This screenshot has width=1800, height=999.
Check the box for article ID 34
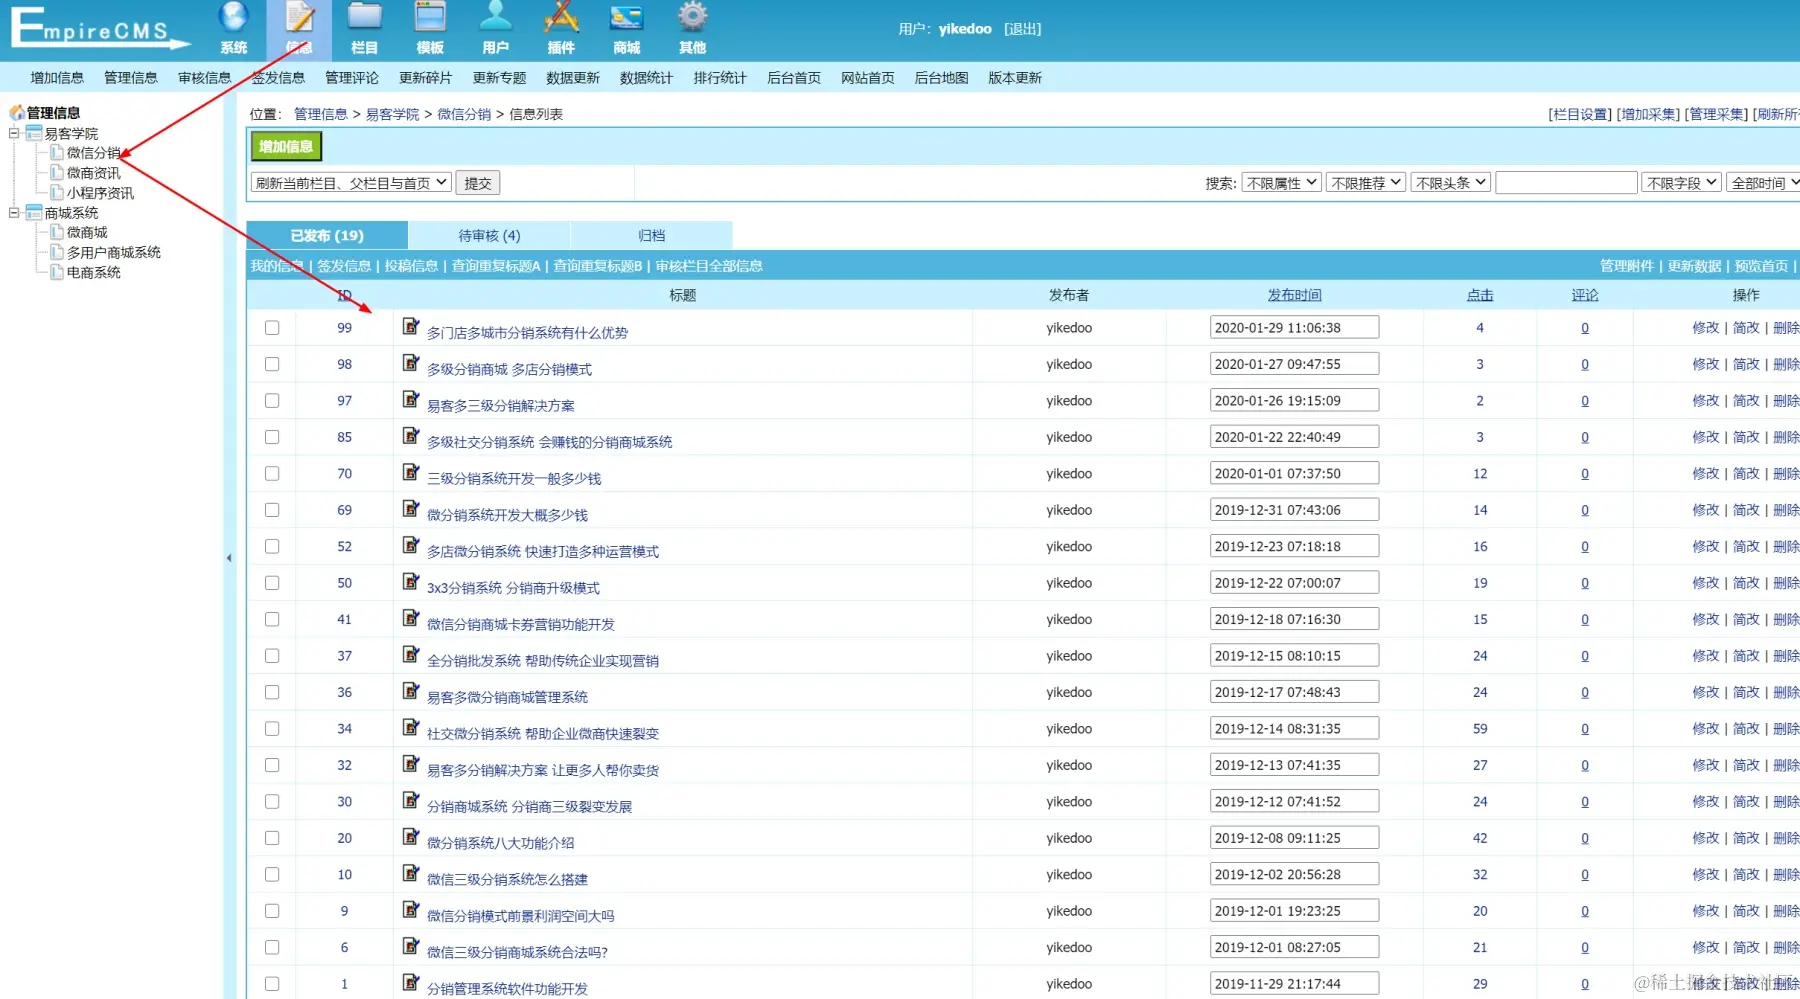click(x=272, y=729)
